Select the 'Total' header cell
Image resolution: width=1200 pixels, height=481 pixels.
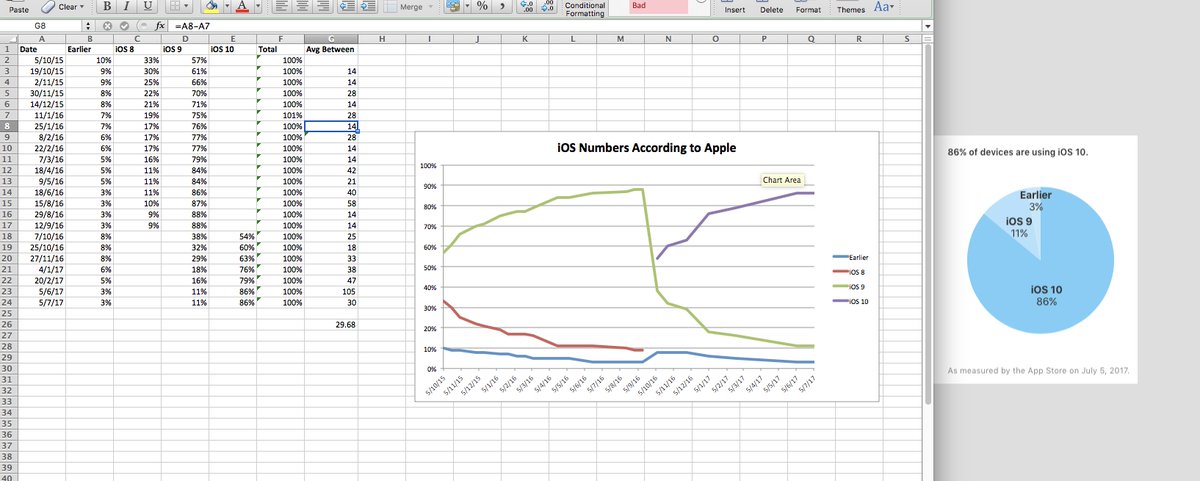(x=279, y=48)
